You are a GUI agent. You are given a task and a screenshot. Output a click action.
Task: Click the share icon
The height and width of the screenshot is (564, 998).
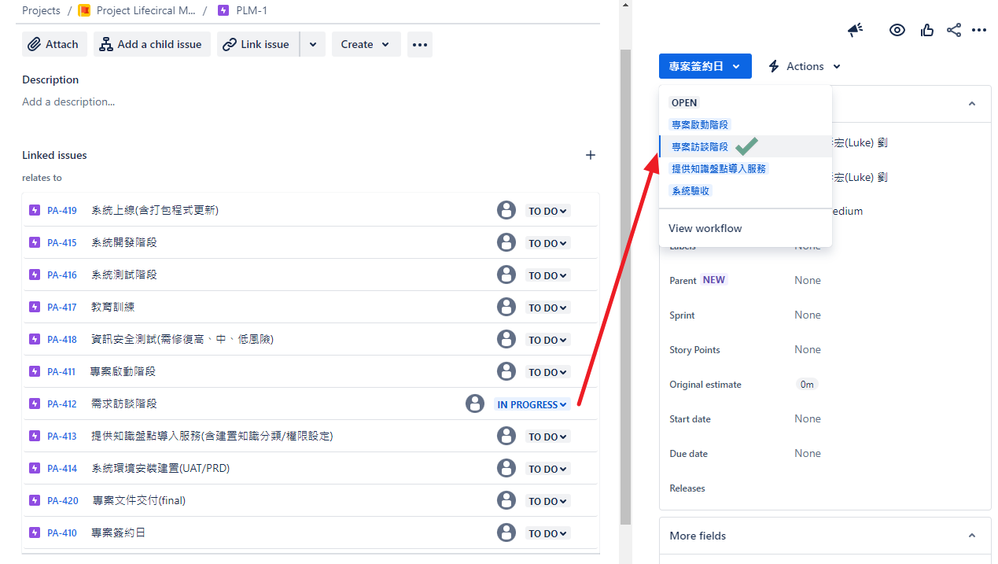click(953, 30)
